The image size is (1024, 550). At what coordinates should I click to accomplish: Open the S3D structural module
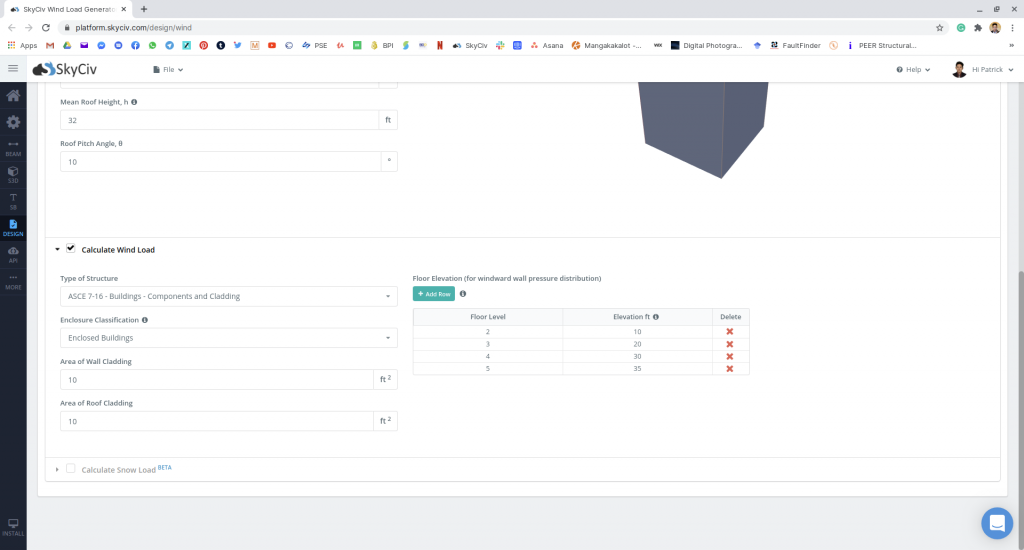coord(13,174)
